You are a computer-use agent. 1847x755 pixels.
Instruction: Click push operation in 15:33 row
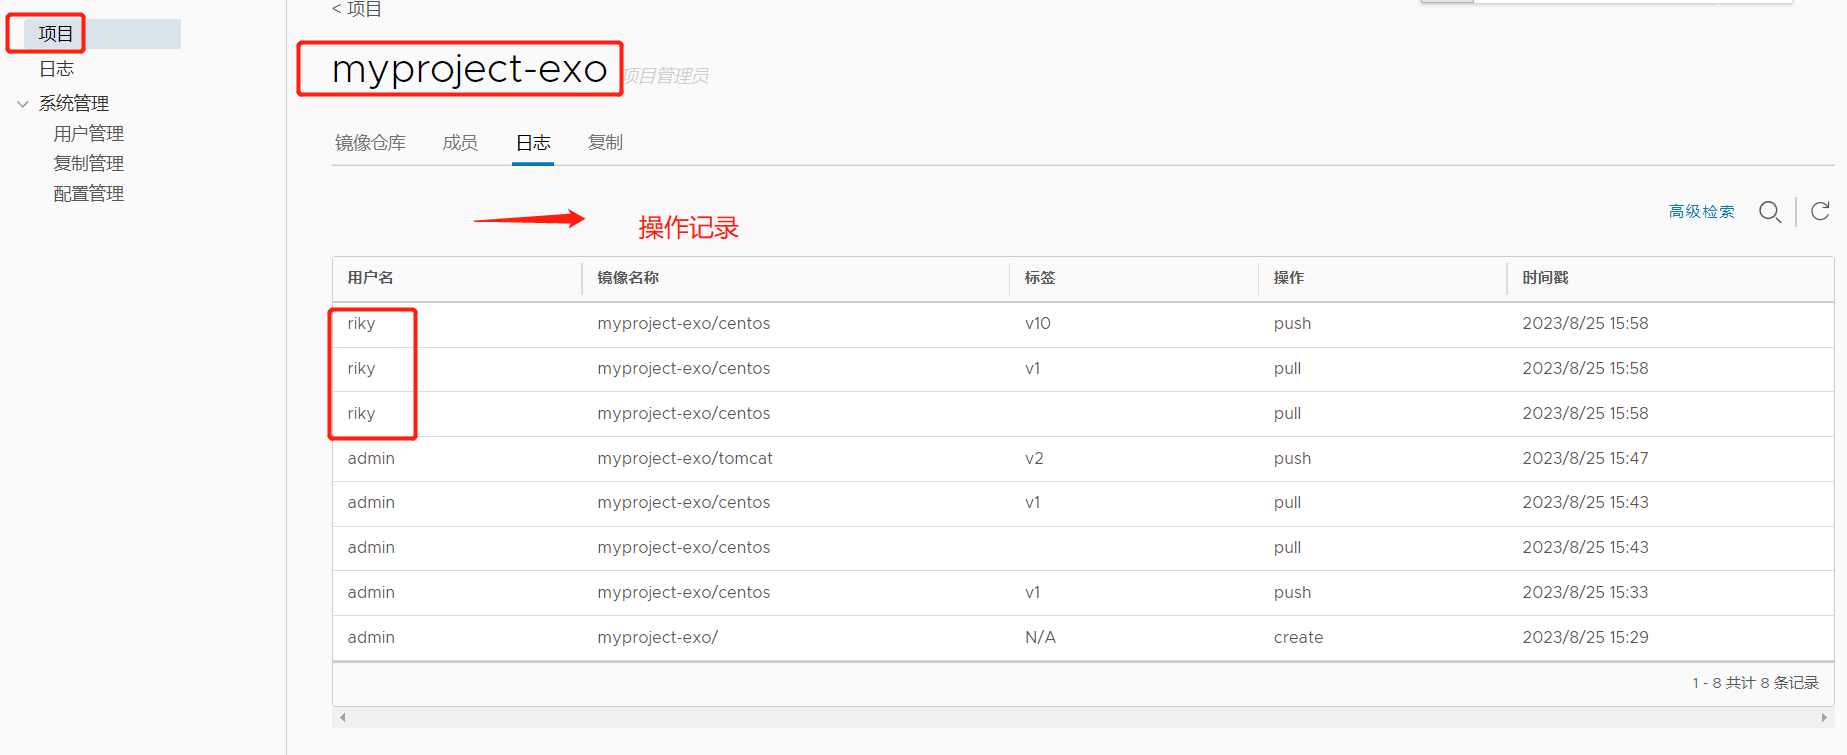coord(1292,593)
